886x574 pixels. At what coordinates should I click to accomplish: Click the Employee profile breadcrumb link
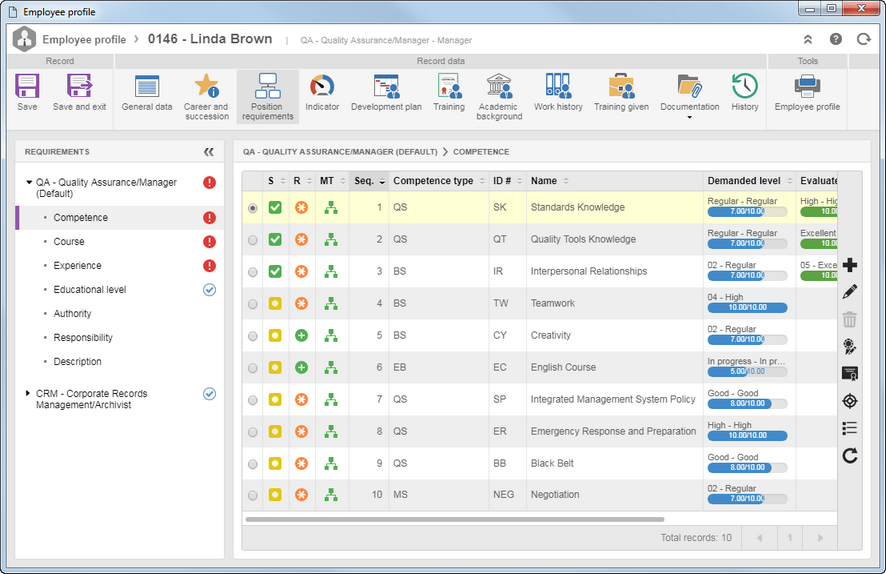(x=84, y=40)
